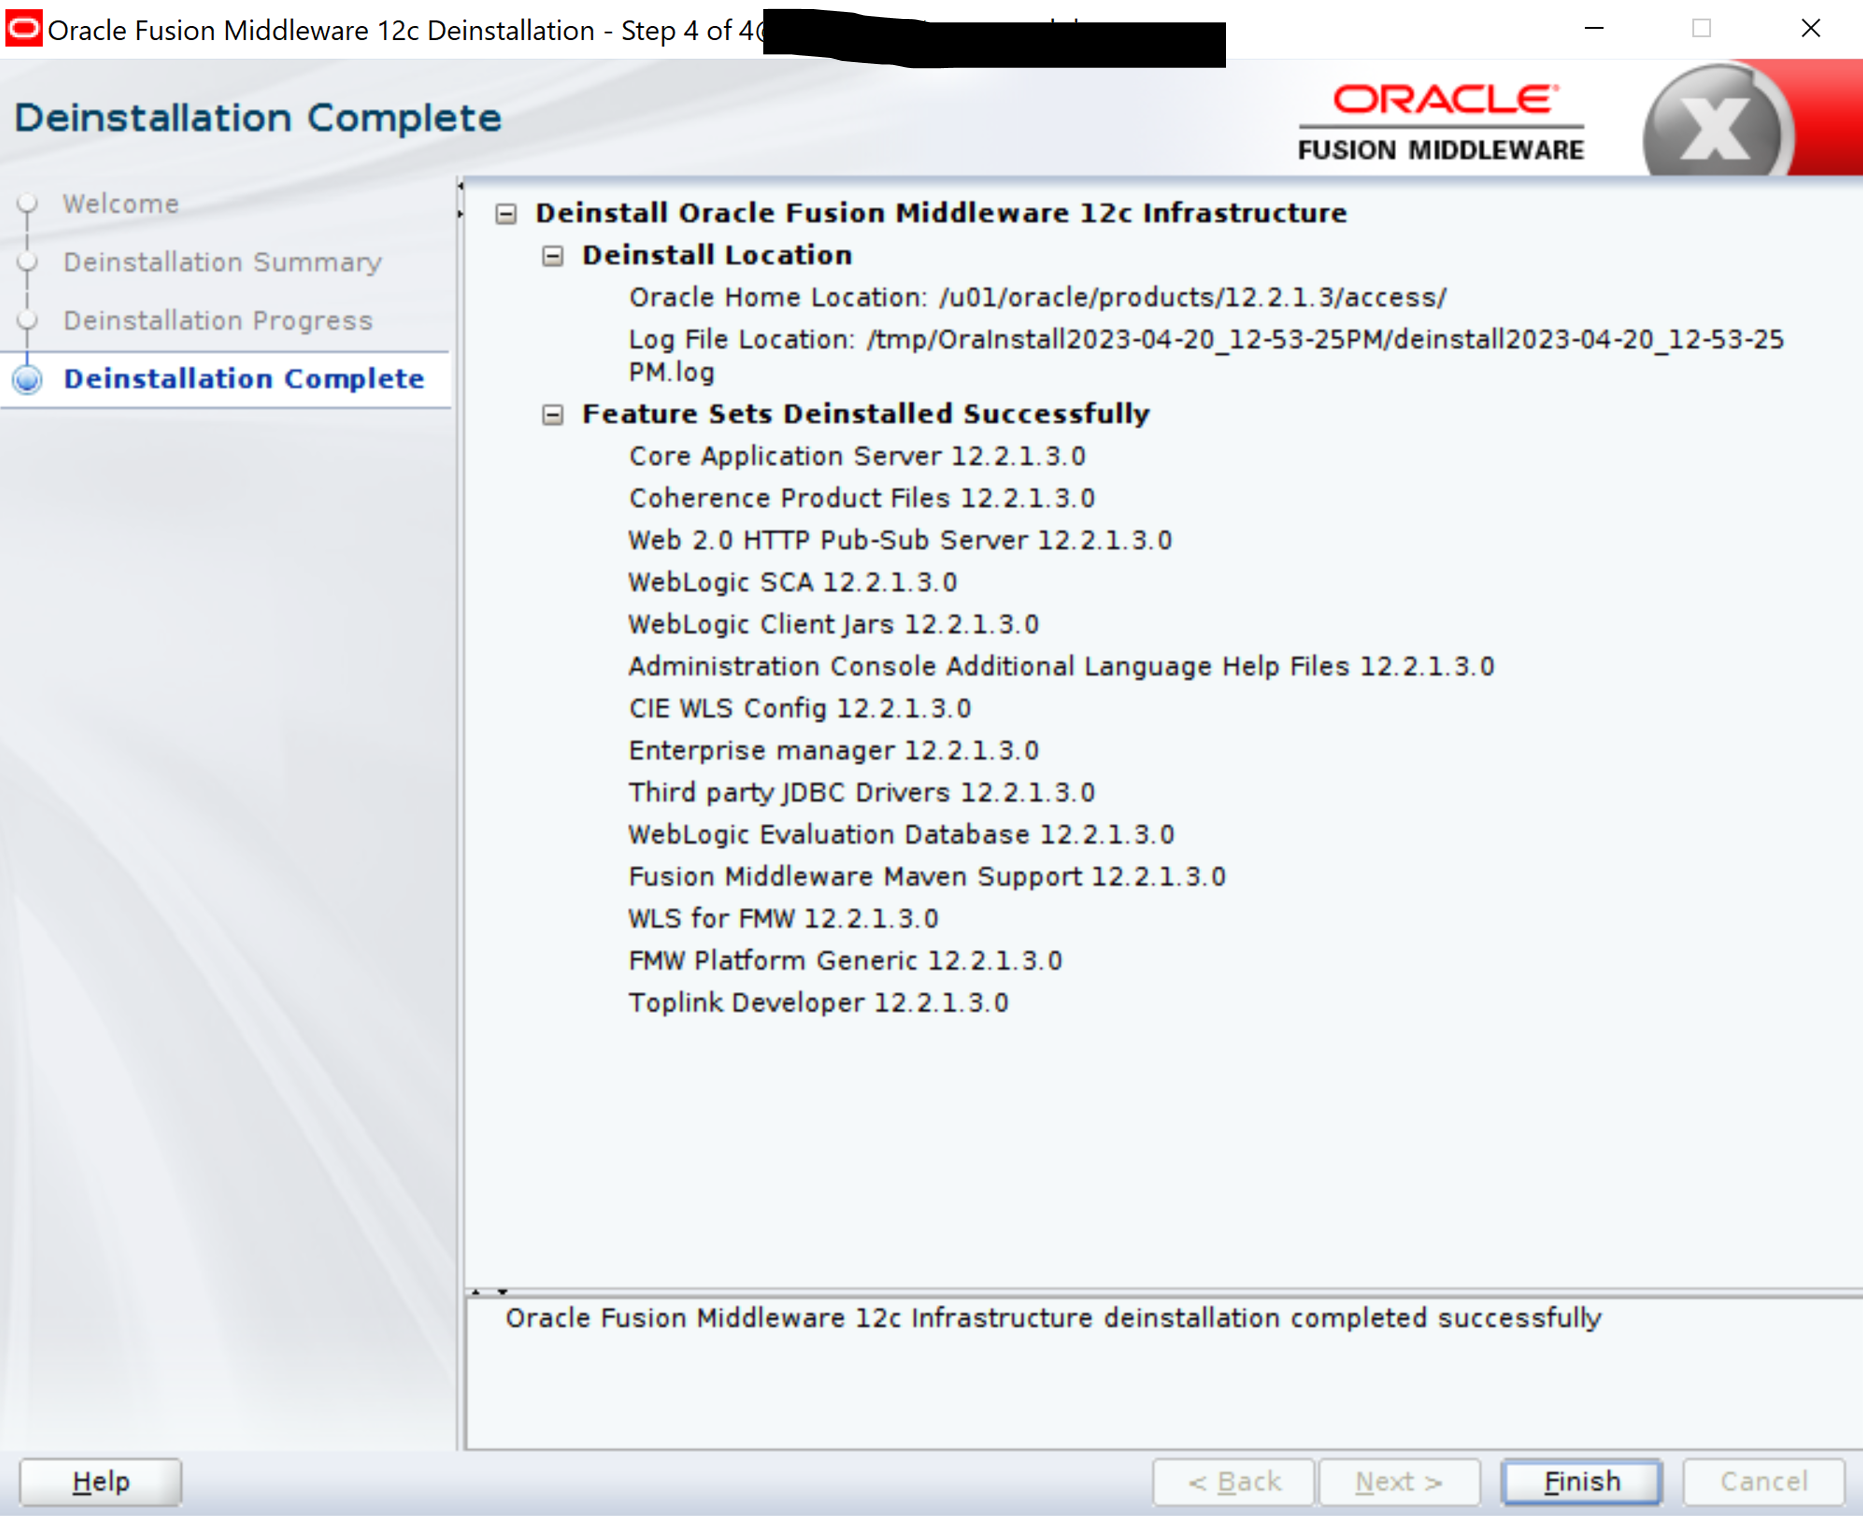1863x1516 pixels.
Task: Collapse the Deinstall Oracle Fusion Middleware node
Action: click(507, 213)
